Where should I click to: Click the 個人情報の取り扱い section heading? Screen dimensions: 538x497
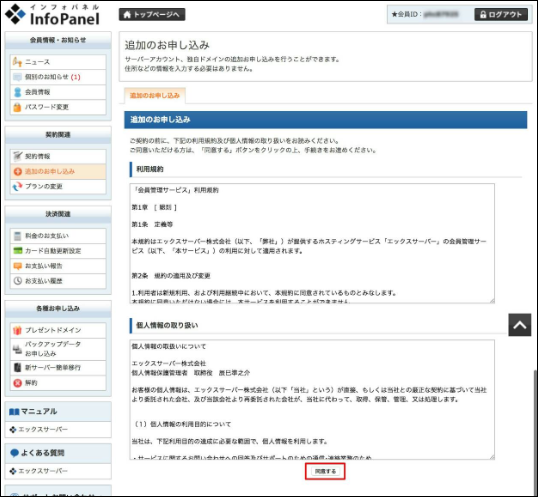coord(167,326)
